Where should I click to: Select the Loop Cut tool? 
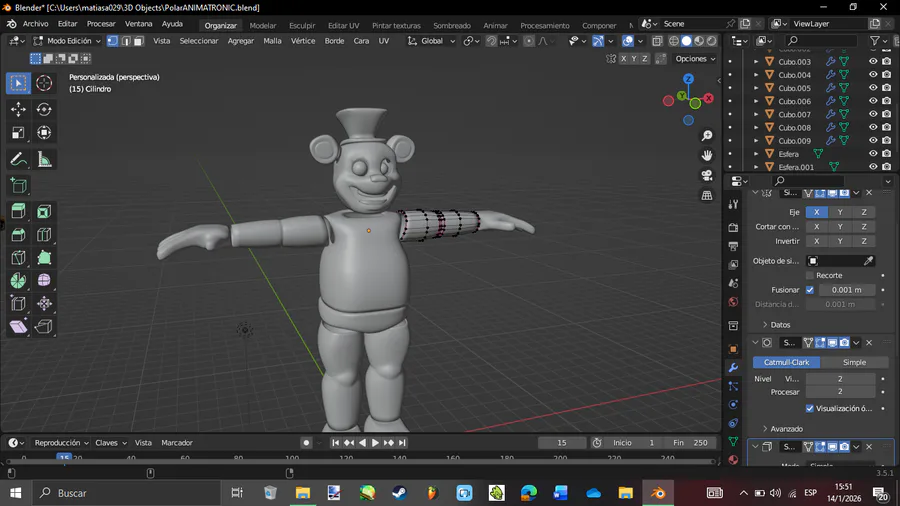pyautogui.click(x=44, y=234)
